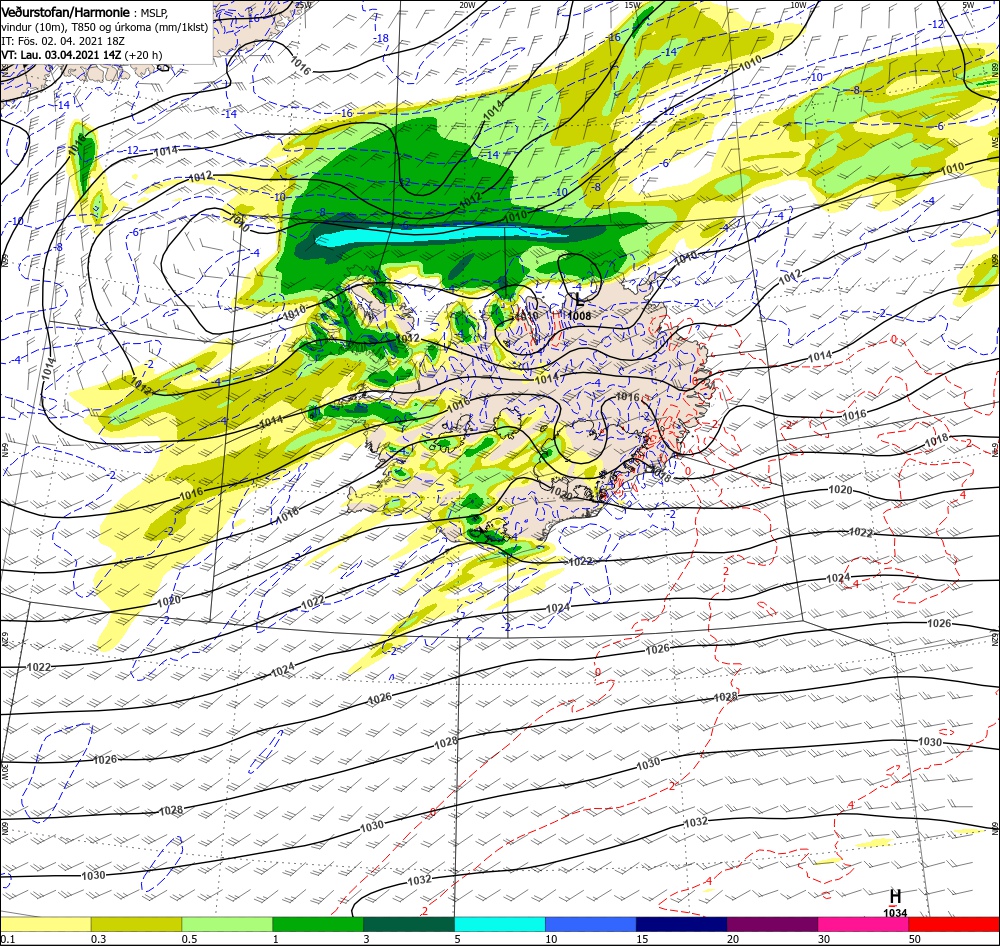Click the '50' legend value label
Screen dimensions: 1000x946
coord(915,939)
